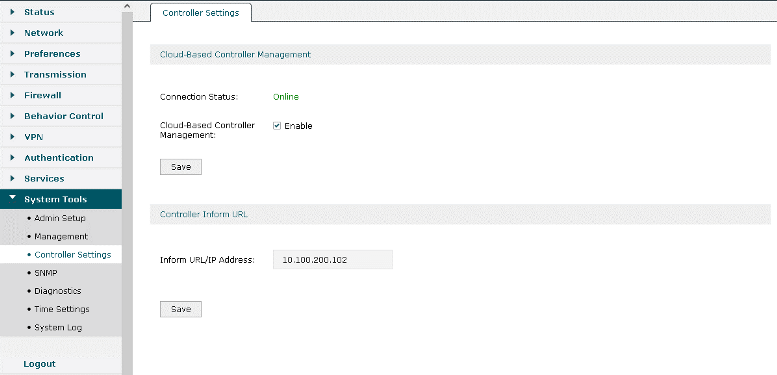Save Cloud-Based Controller Management settings
This screenshot has height=375, width=777.
181,167
